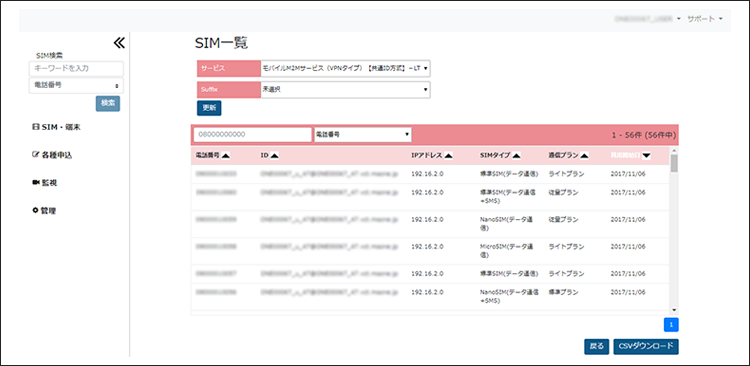Sort by 電話番号 column arrow
This screenshot has width=750, height=366.
[226, 155]
